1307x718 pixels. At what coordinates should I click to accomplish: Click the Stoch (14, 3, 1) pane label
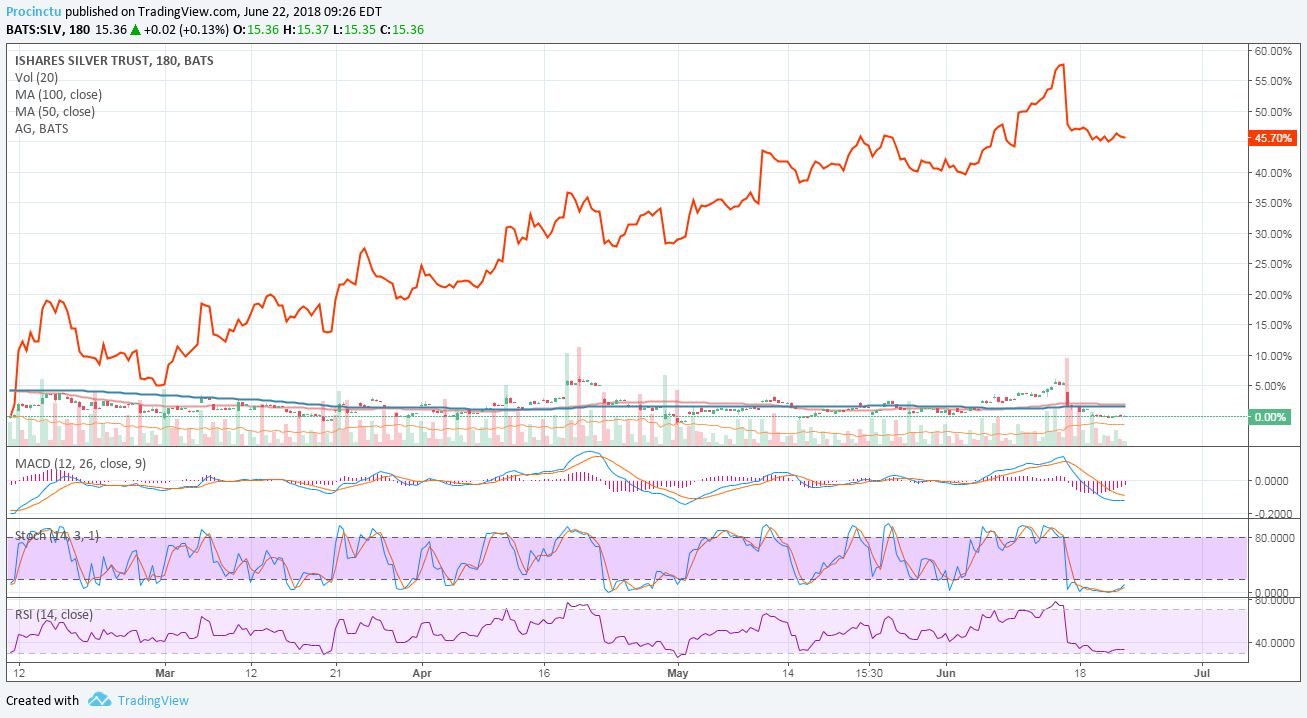click(x=57, y=536)
